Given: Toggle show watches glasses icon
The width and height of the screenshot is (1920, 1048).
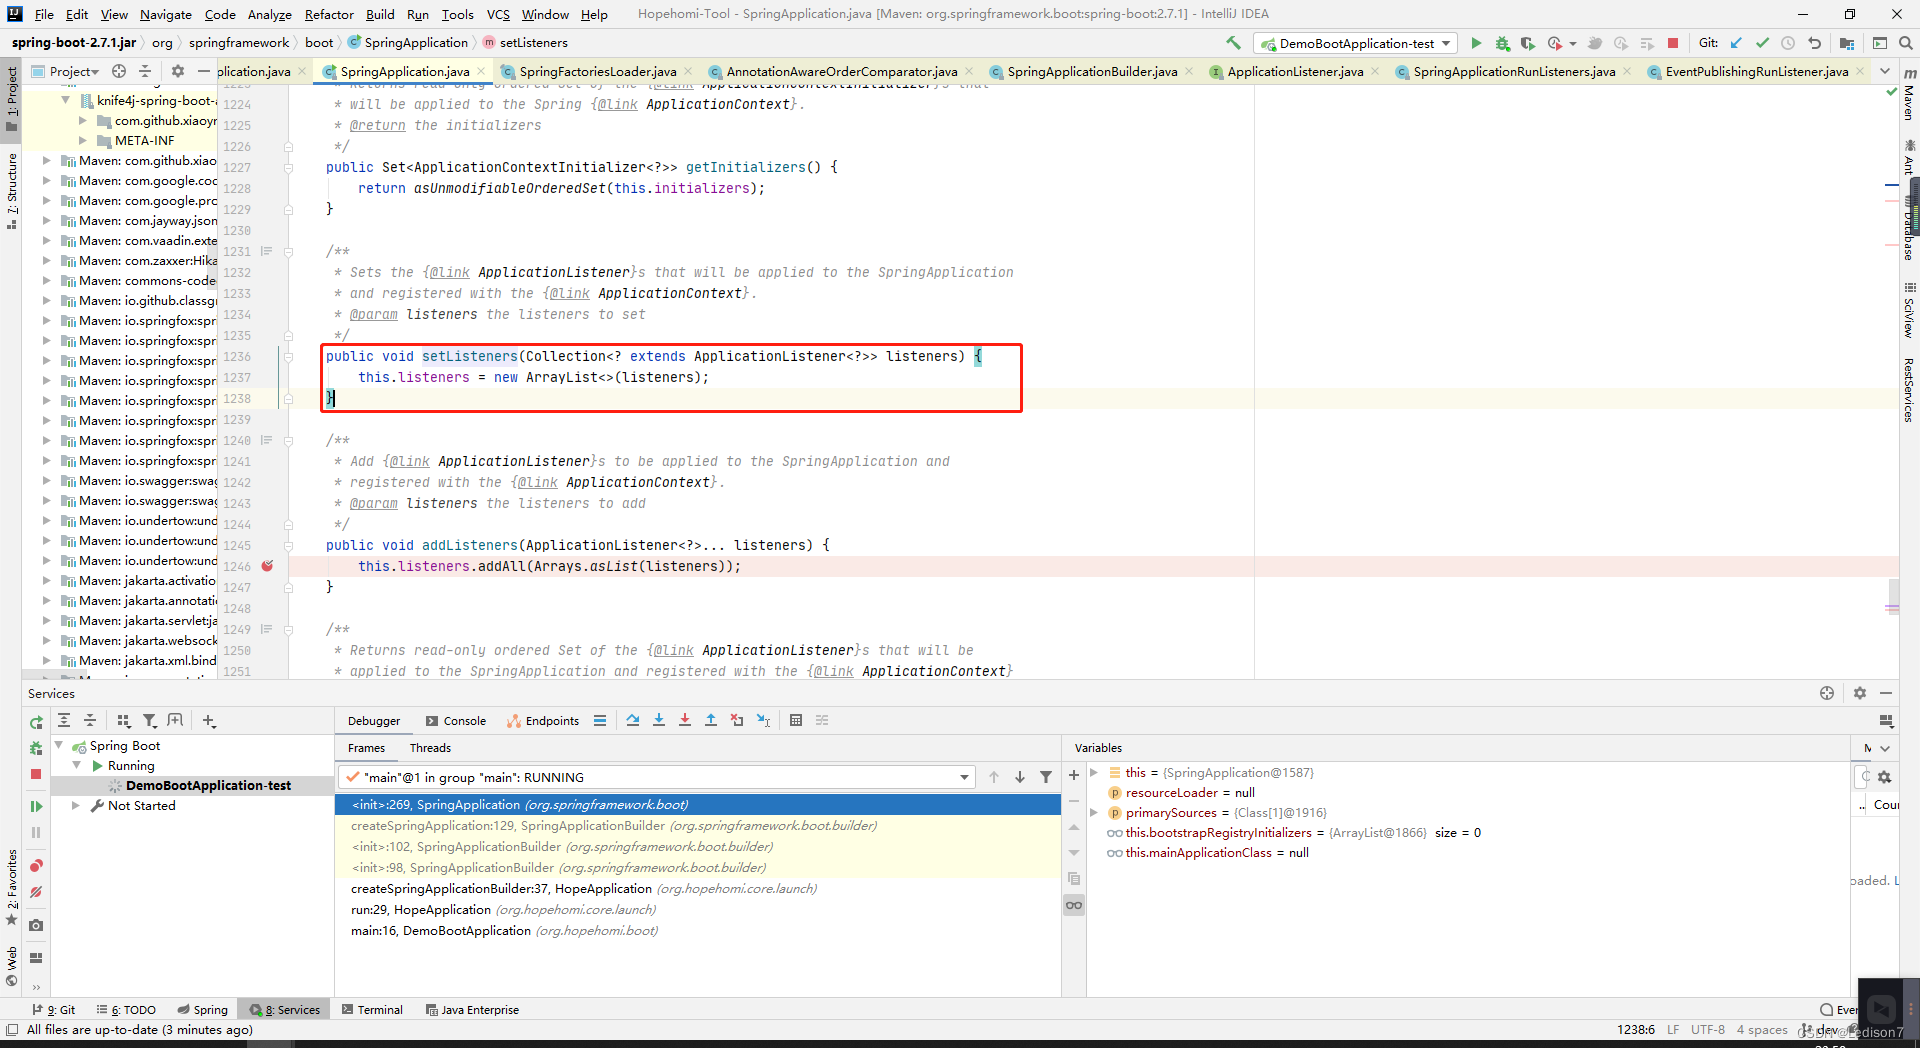Looking at the screenshot, I should click(1074, 905).
